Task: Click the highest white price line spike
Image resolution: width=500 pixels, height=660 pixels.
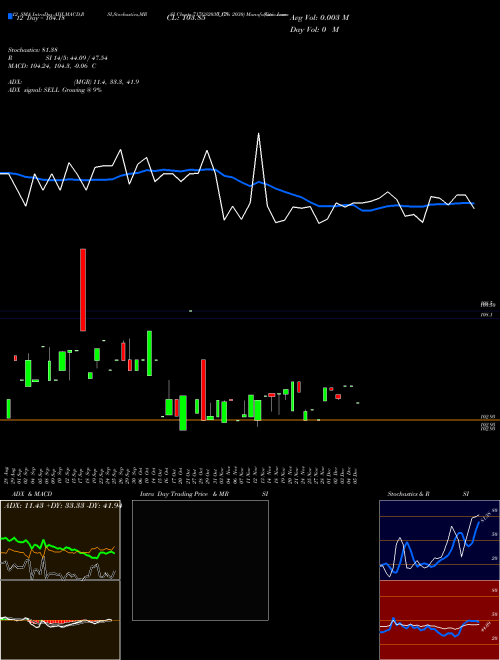Action: (x=258, y=135)
